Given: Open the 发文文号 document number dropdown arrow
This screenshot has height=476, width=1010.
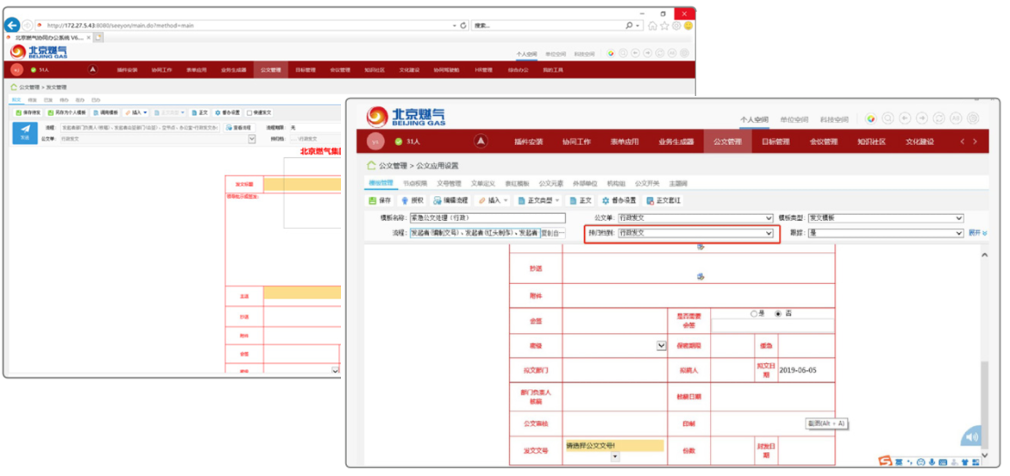Looking at the screenshot, I should pos(615,457).
